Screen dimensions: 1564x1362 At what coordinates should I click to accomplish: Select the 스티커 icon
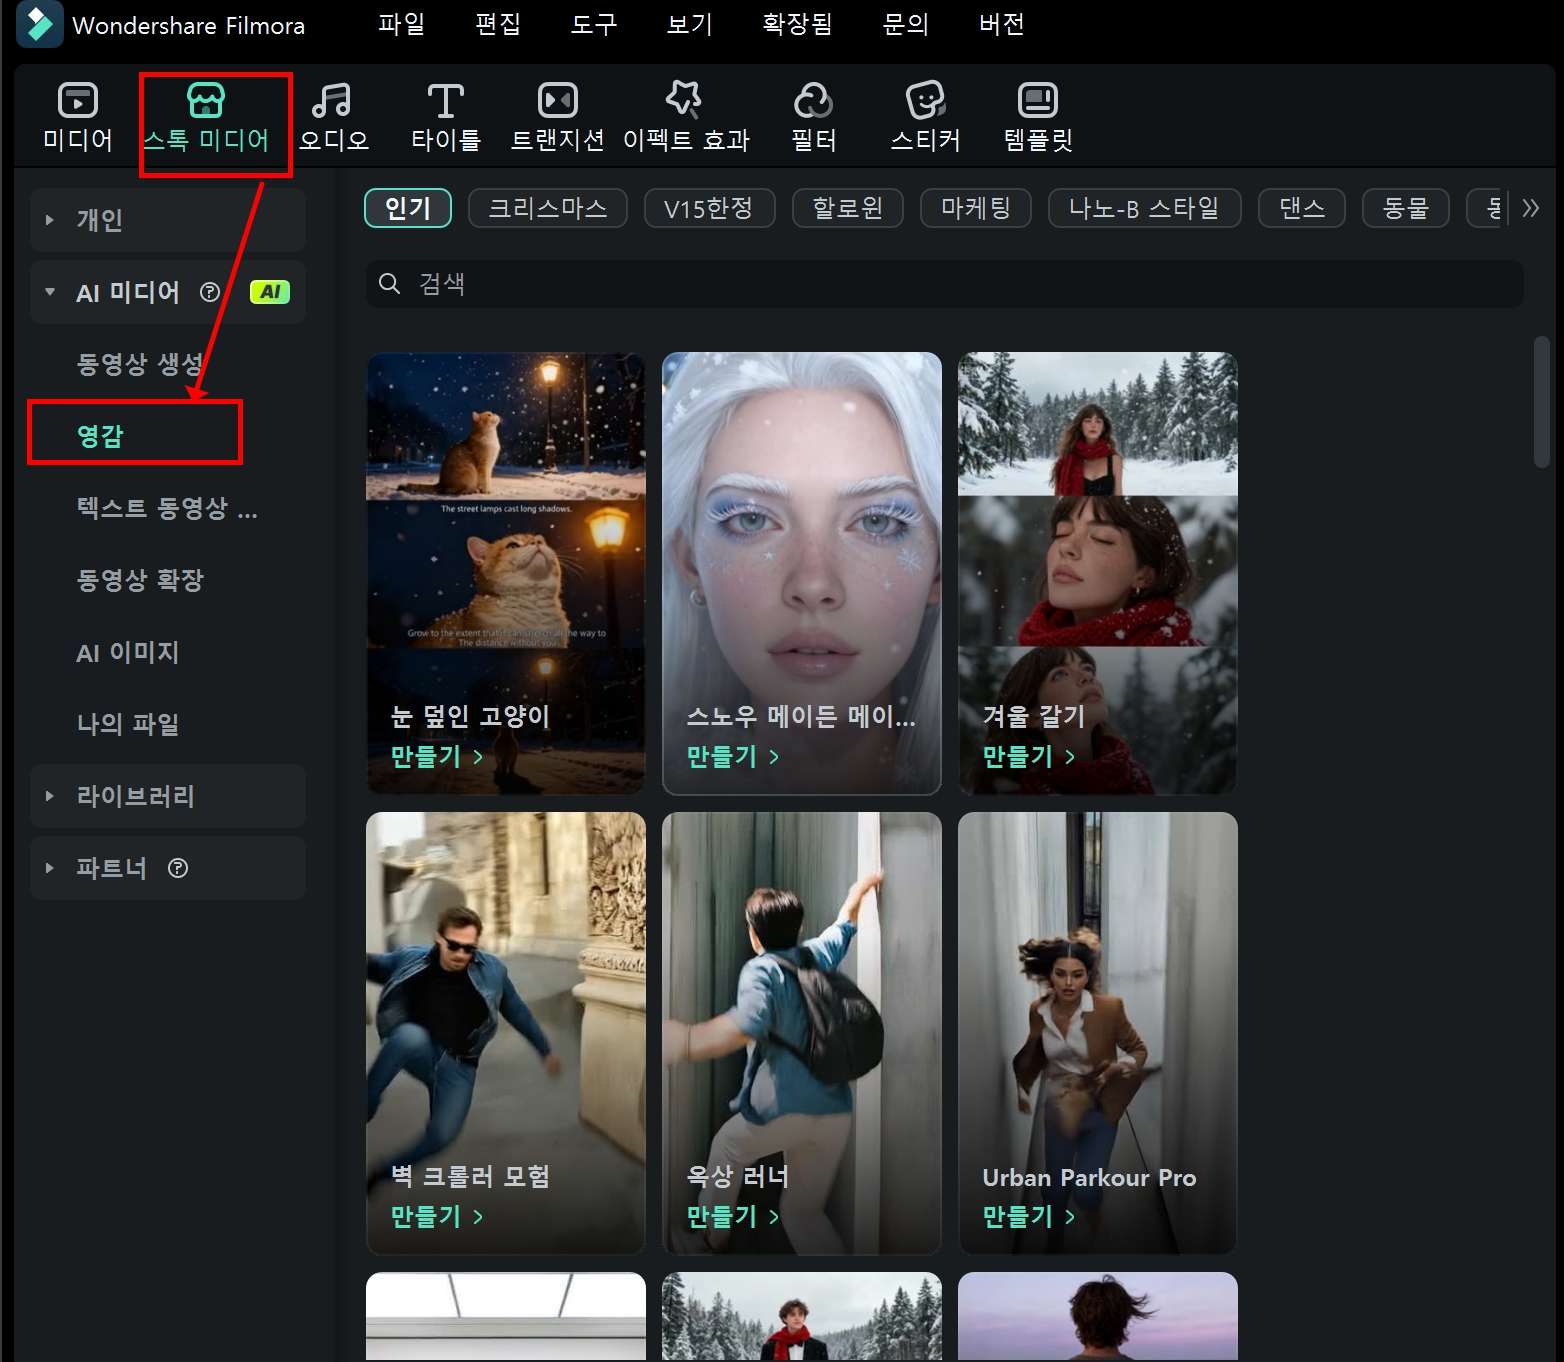pyautogui.click(x=923, y=114)
